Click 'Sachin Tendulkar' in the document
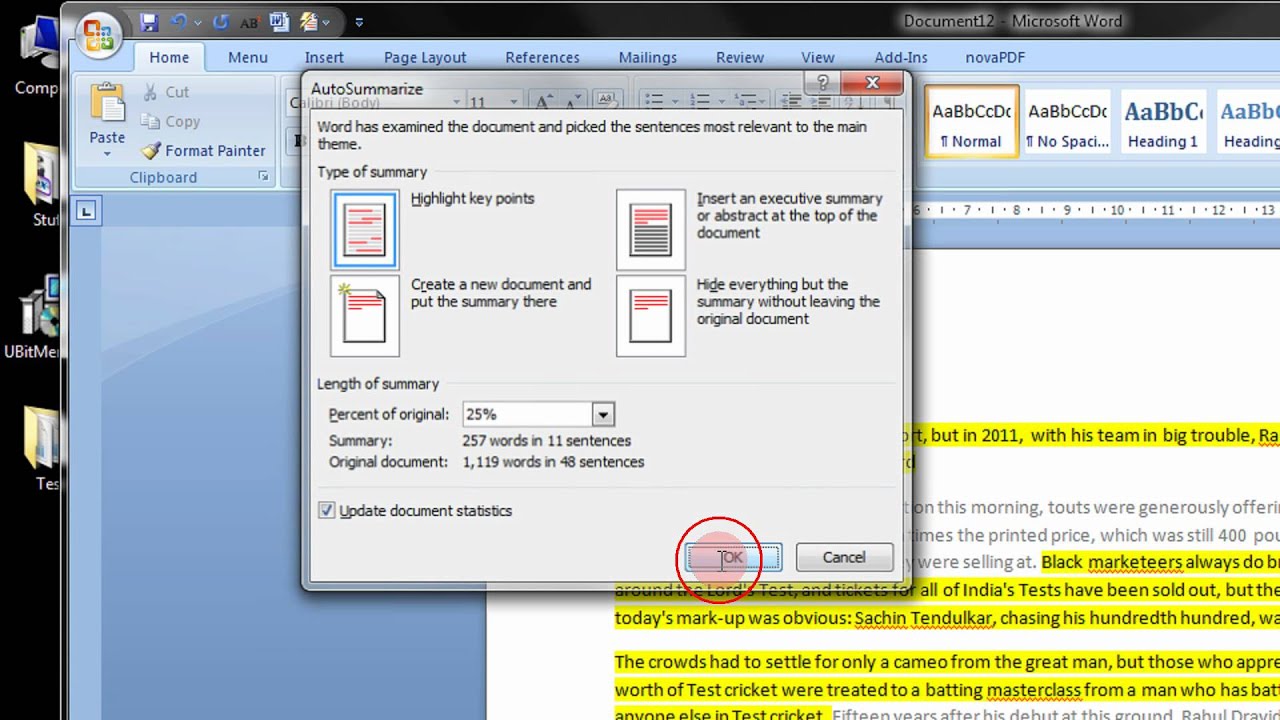Viewport: 1280px width, 720px height. (923, 618)
